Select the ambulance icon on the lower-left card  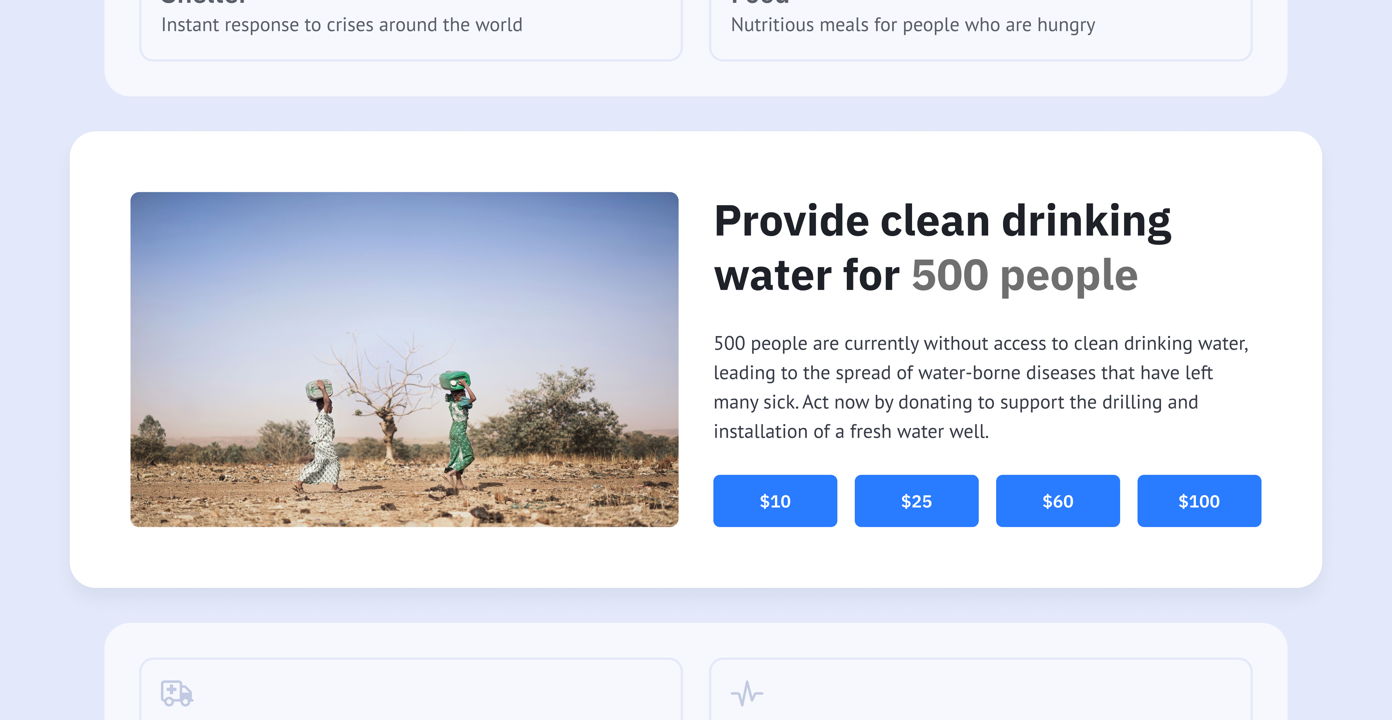coord(176,692)
